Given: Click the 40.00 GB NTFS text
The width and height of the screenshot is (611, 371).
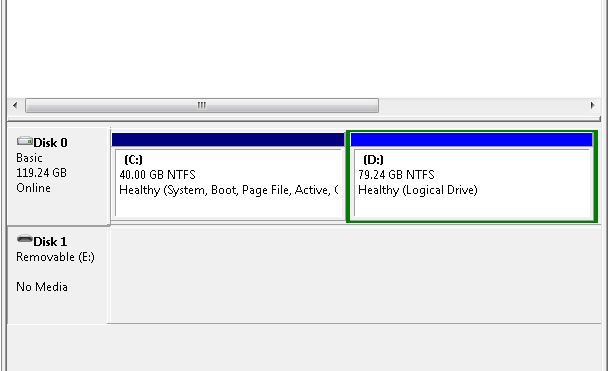Looking at the screenshot, I should tap(157, 175).
